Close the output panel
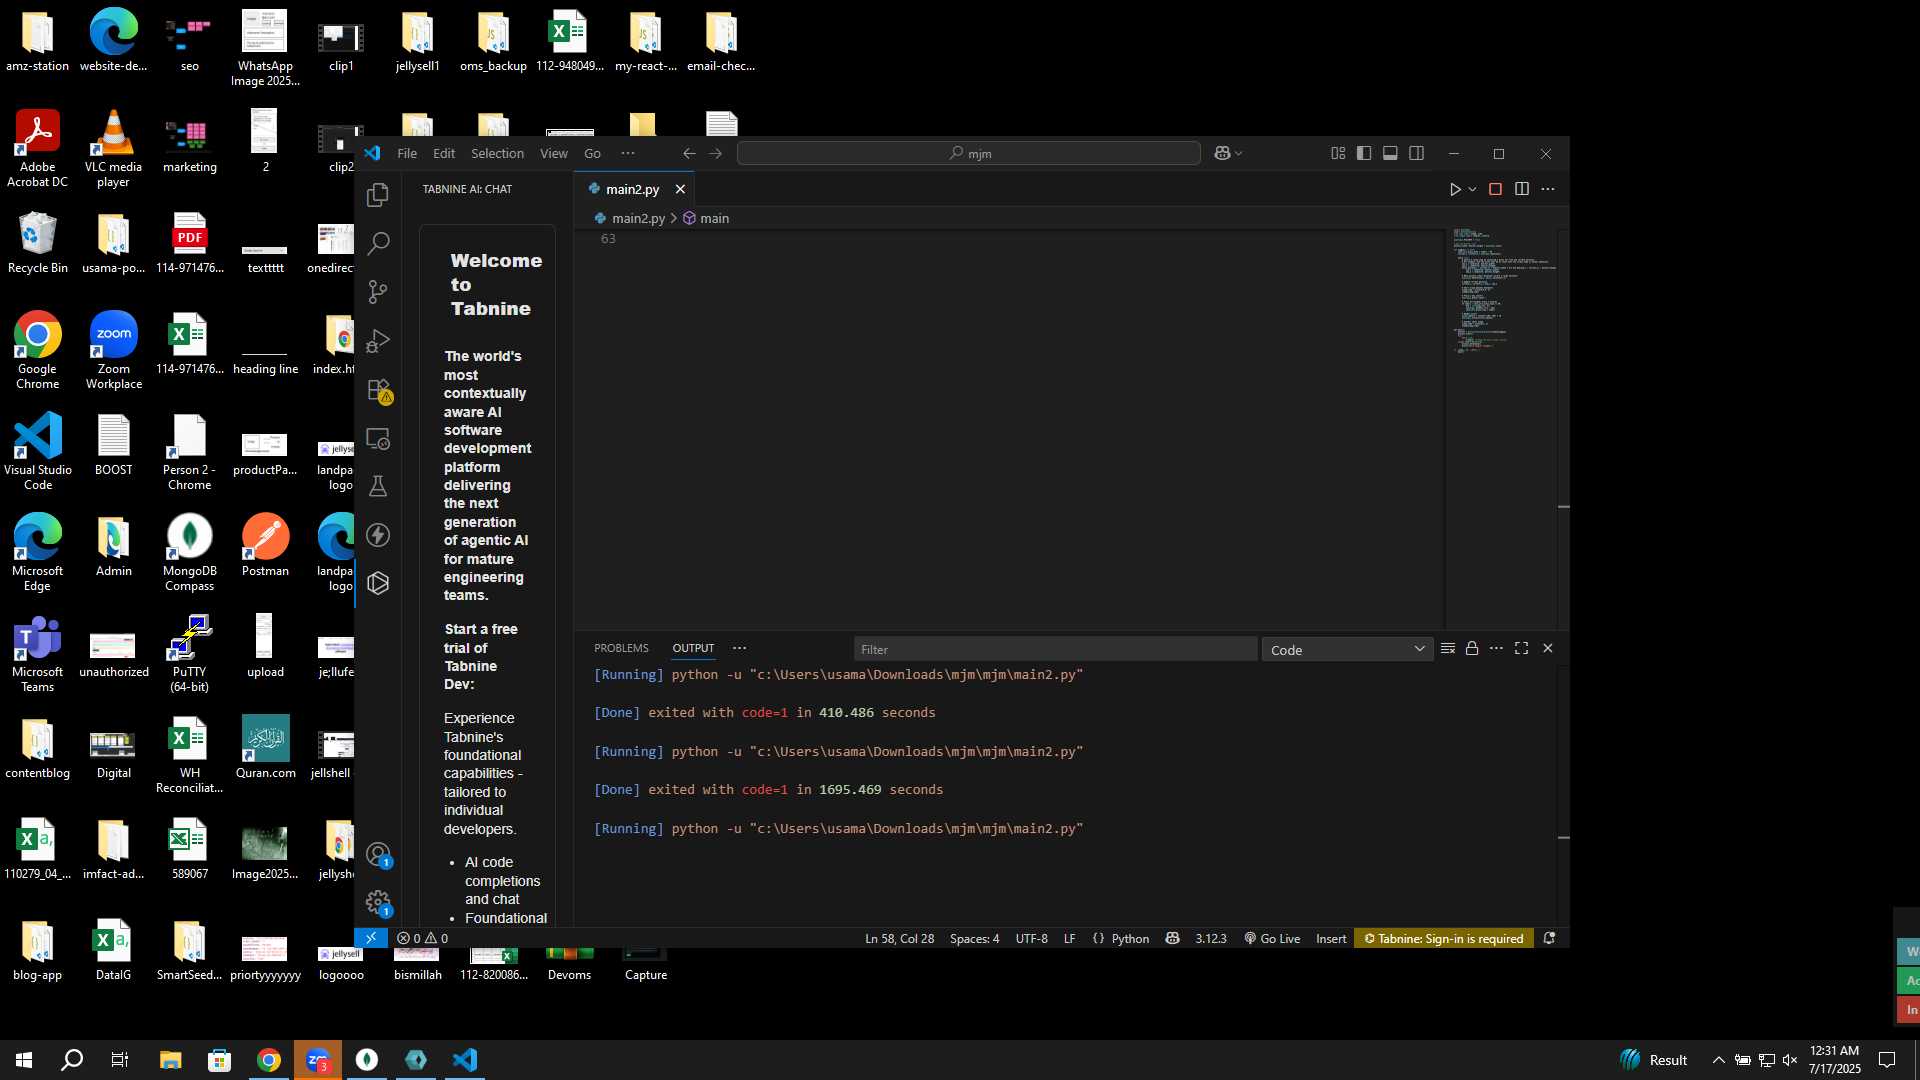The width and height of the screenshot is (1920, 1080). click(1548, 649)
